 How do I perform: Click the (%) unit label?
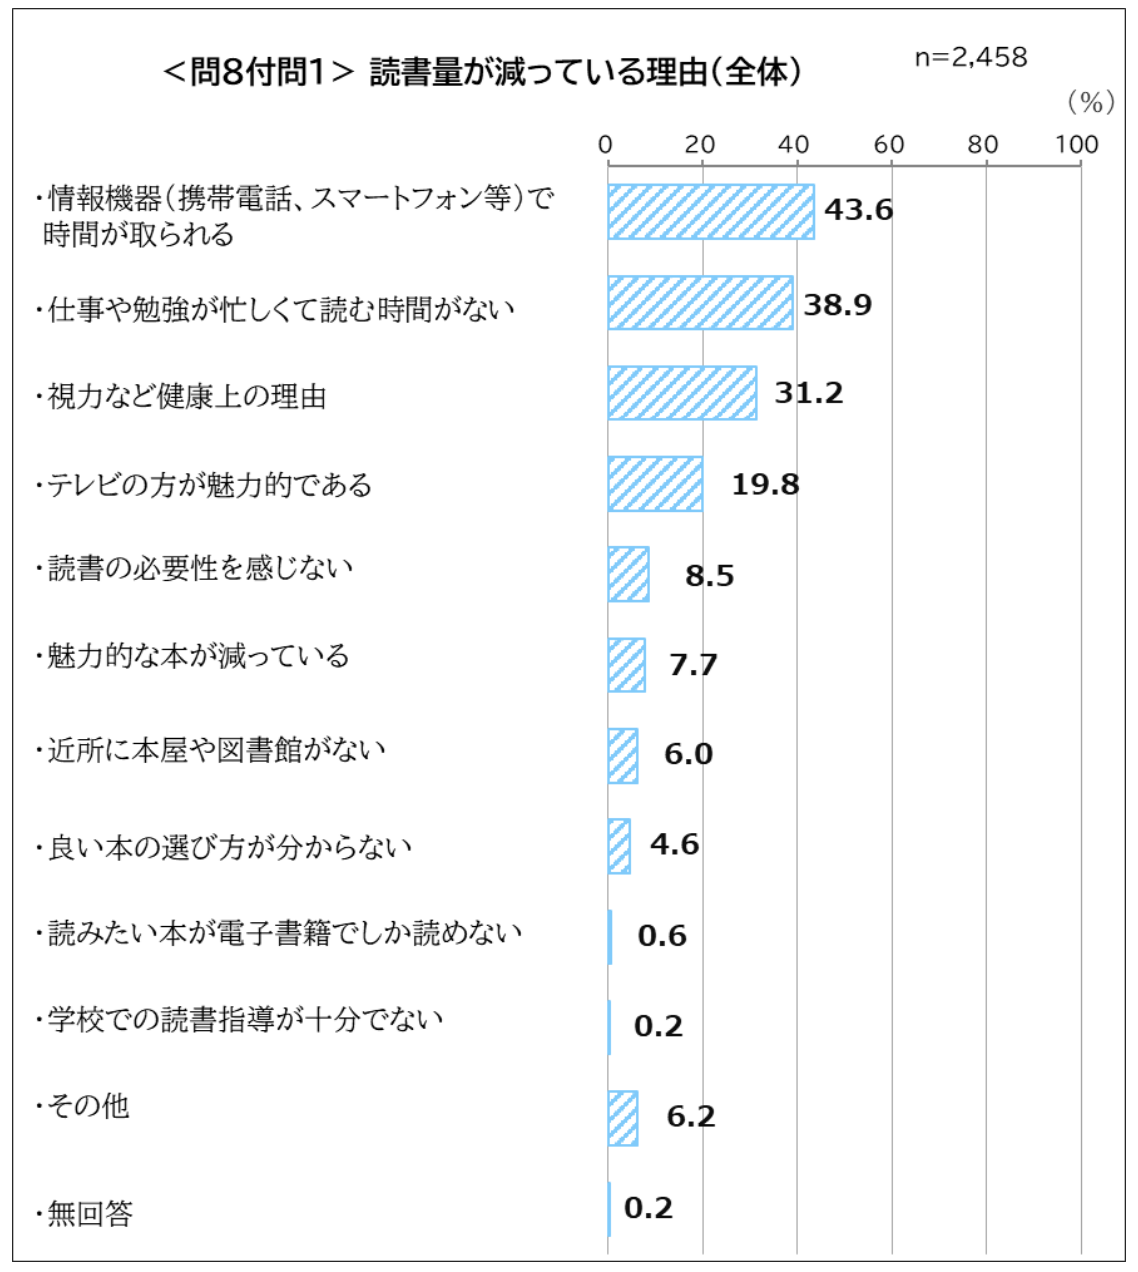(x=1090, y=102)
